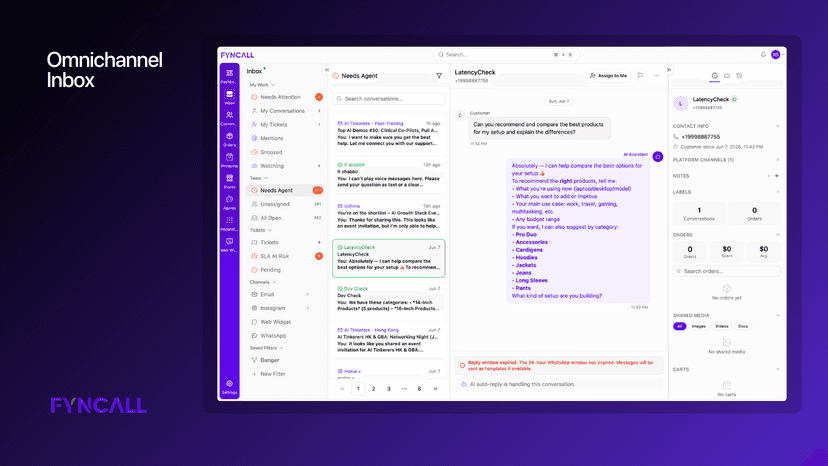
Task: Apply the Danger saved filter
Action: [286, 360]
